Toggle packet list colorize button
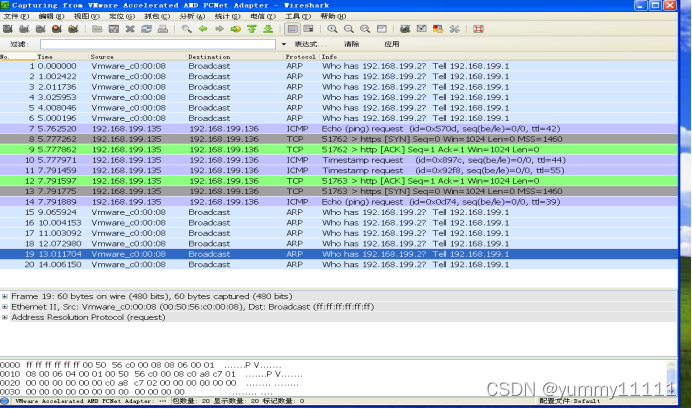Viewport: 692px width, 409px height. [x=293, y=30]
